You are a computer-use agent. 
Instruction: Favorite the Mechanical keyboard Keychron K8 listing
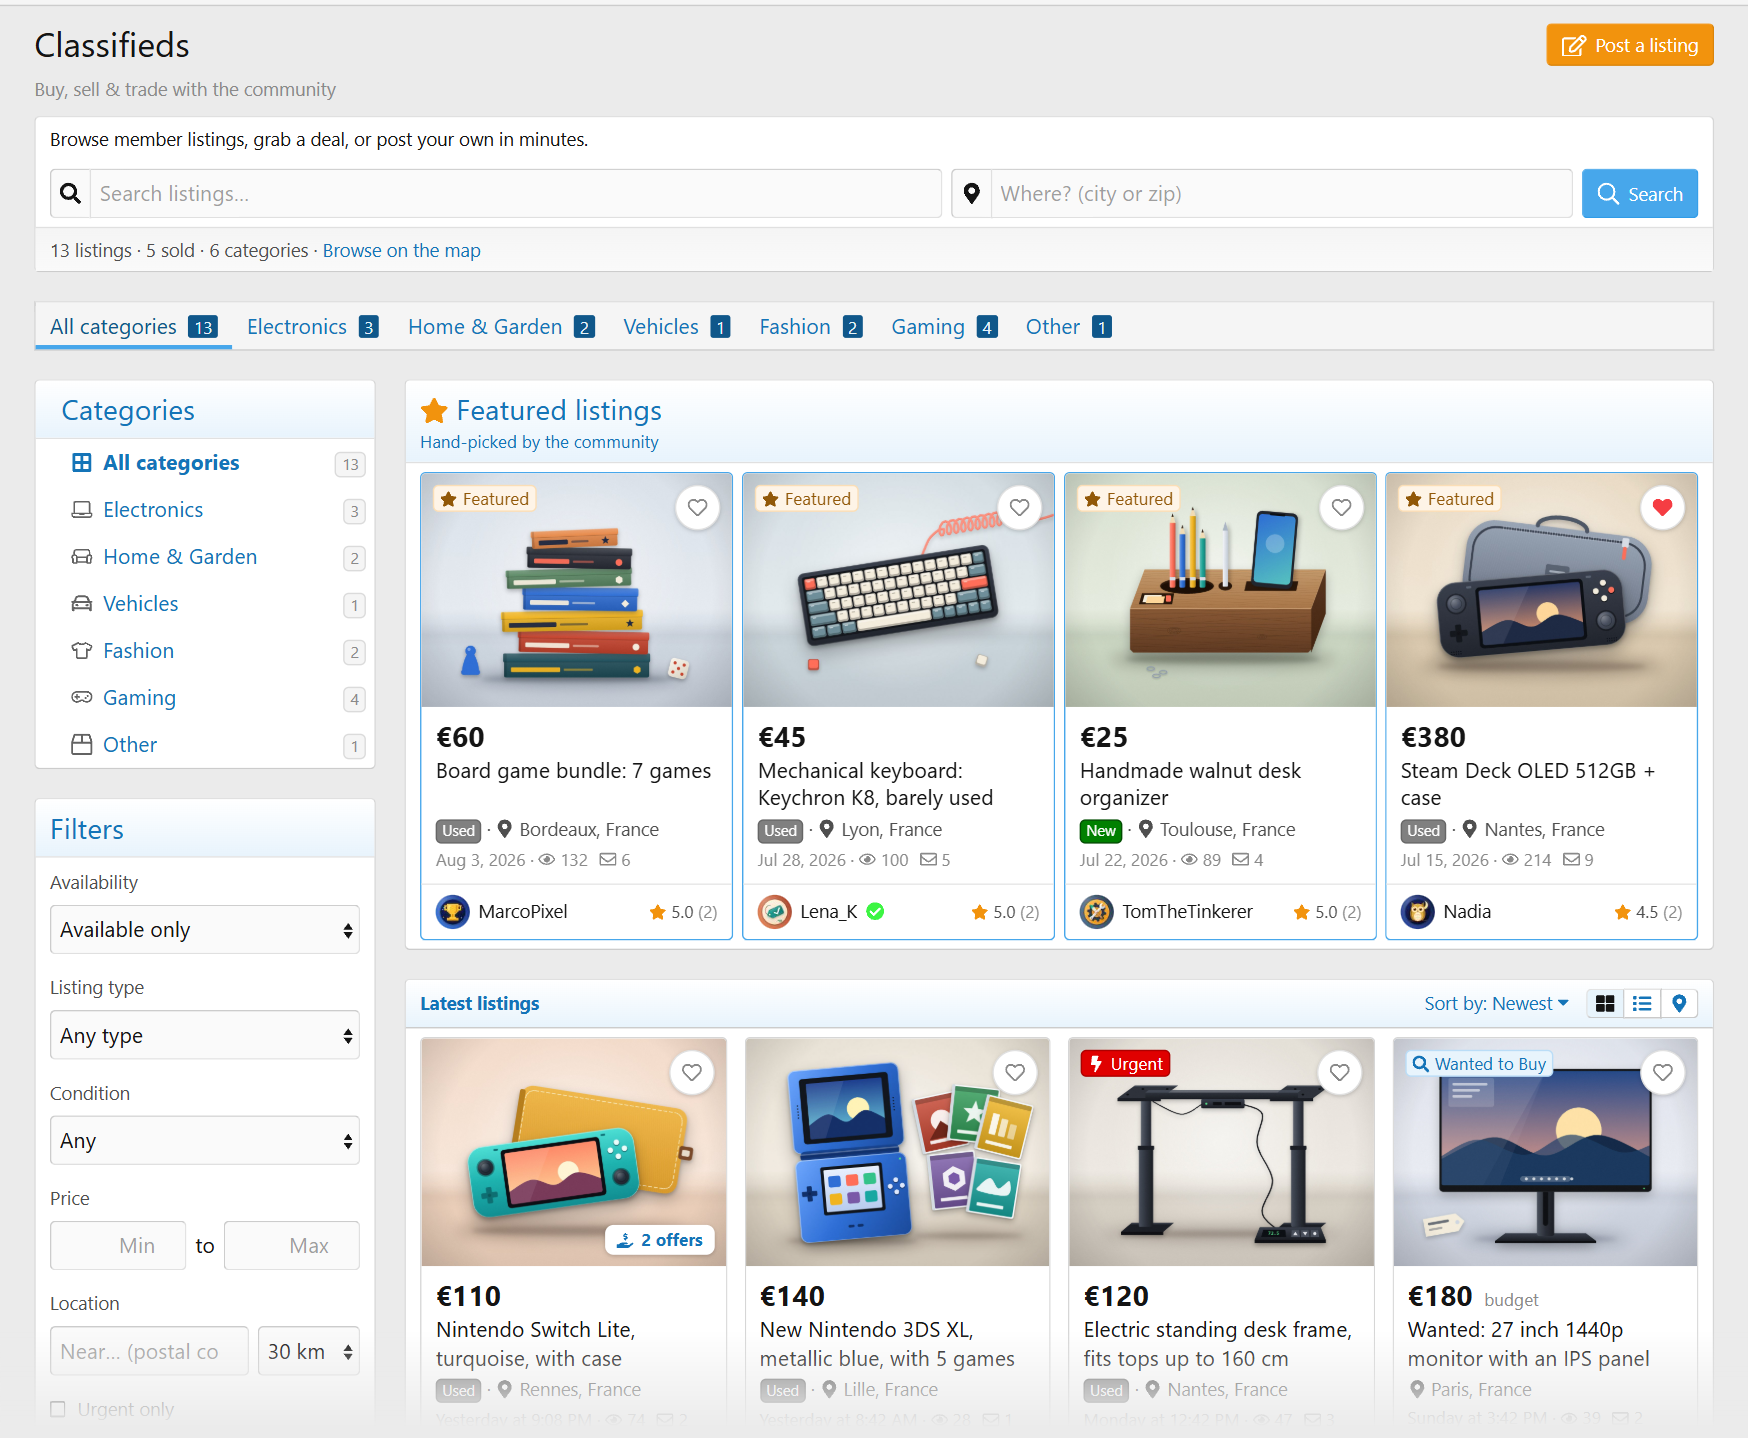(1019, 508)
